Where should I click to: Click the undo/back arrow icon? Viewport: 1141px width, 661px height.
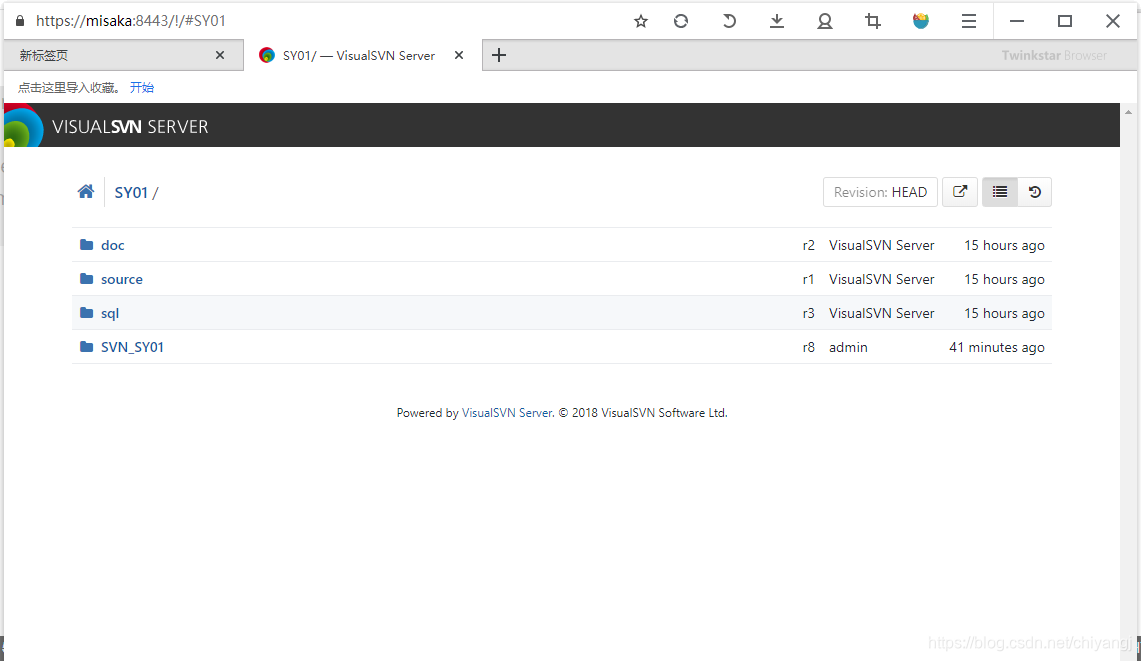pos(728,21)
